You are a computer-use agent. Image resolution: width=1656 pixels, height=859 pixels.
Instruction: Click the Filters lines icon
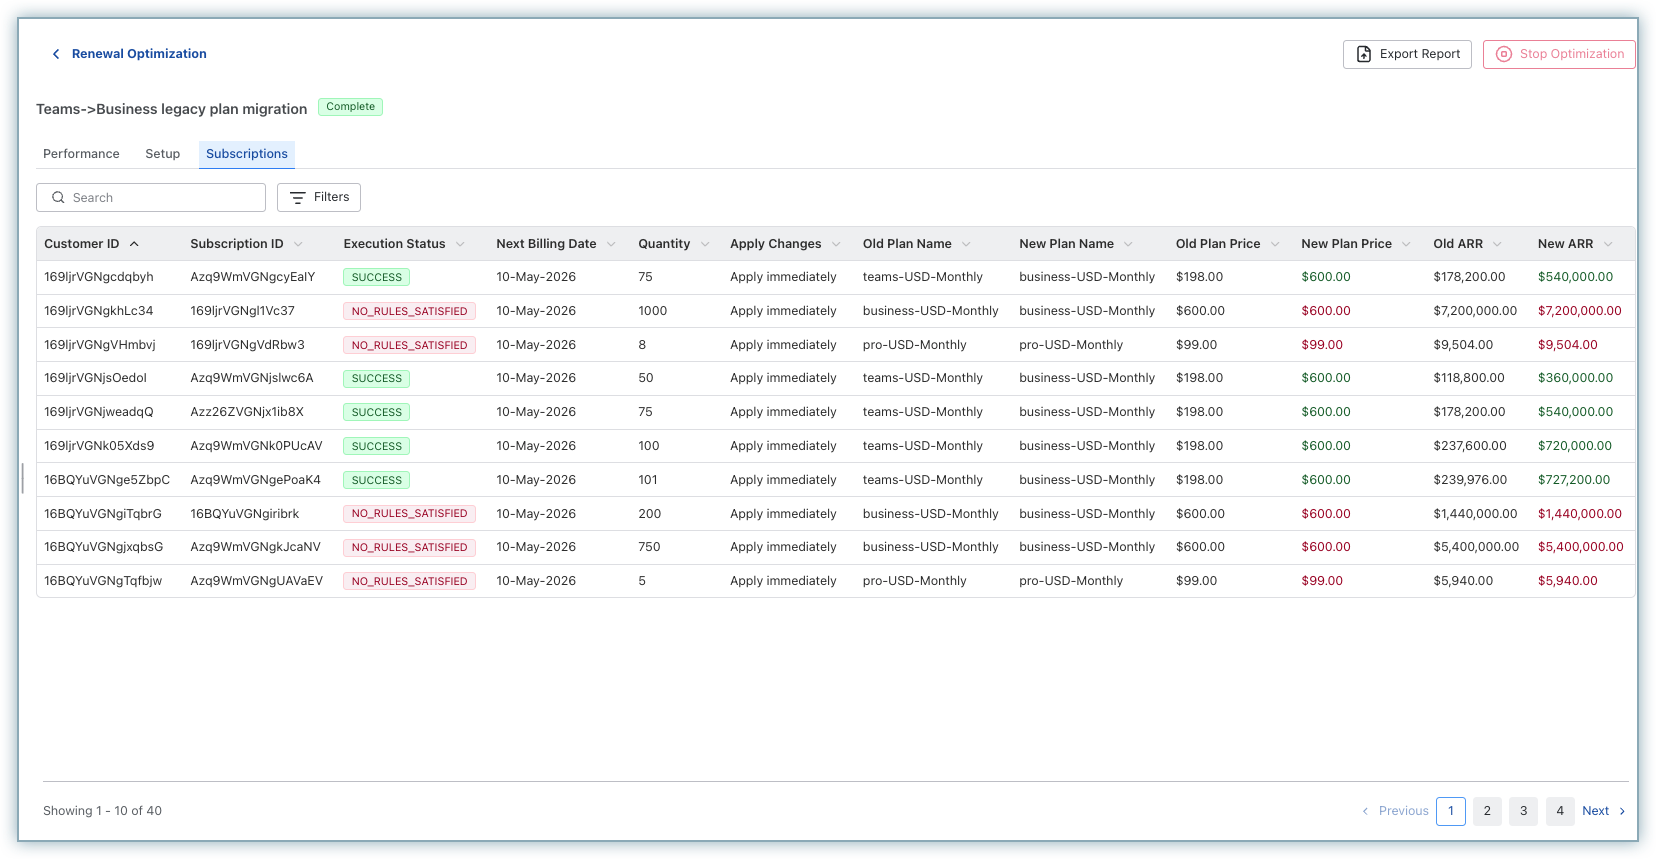tap(297, 198)
